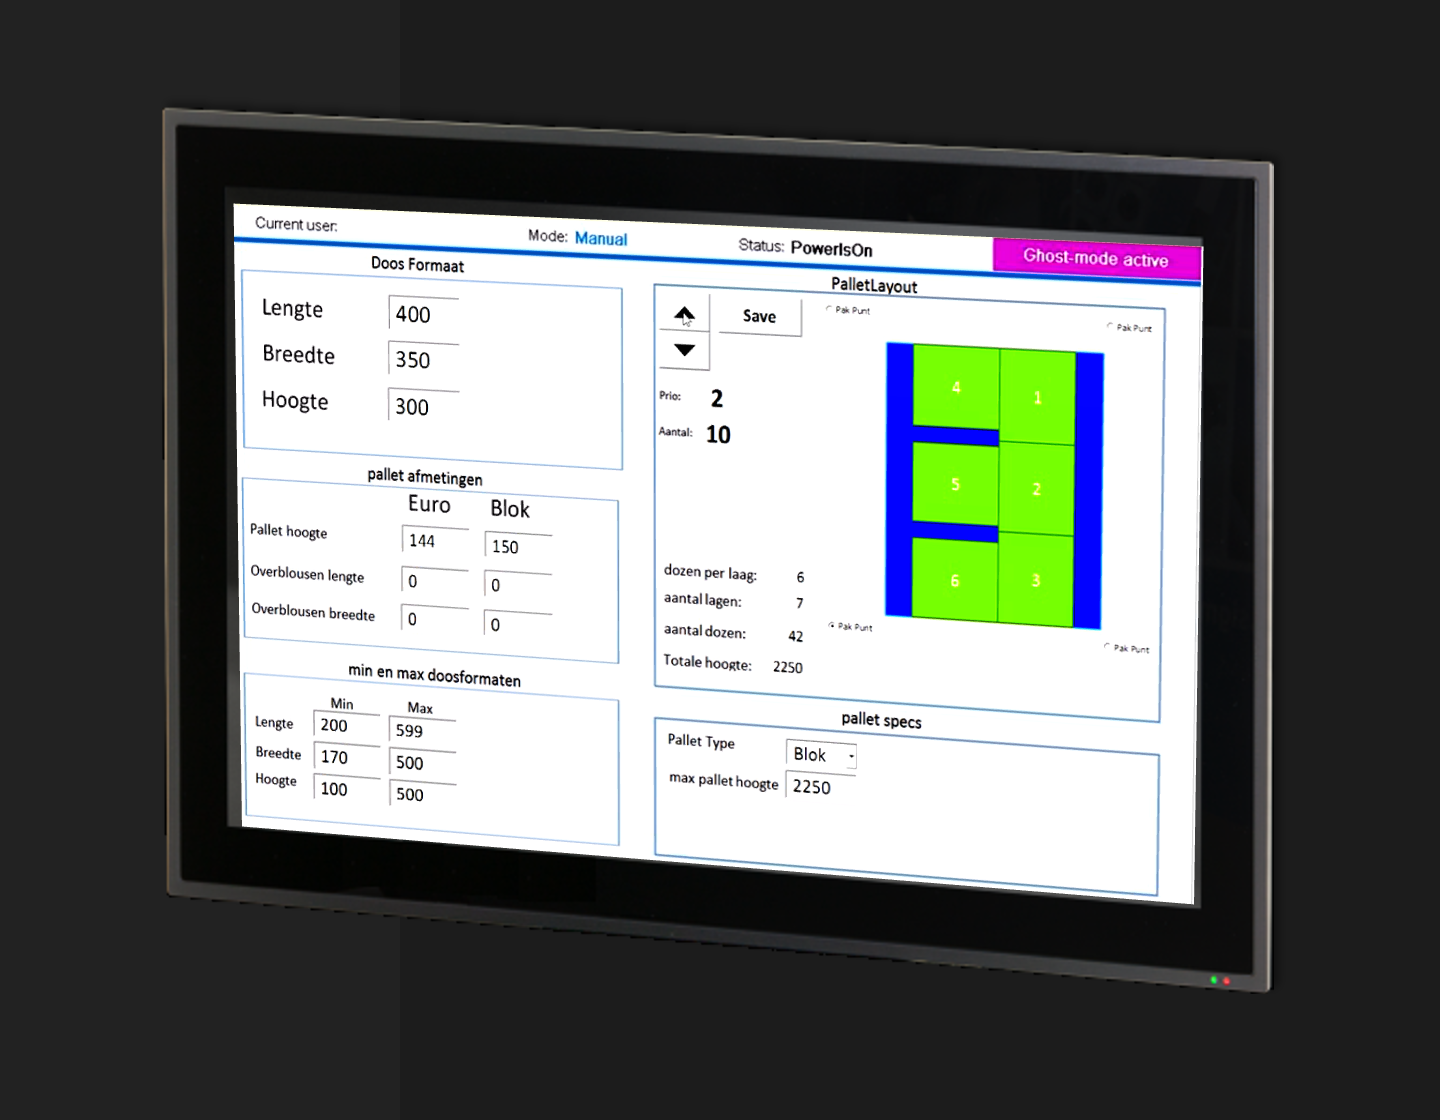Select green box 4 in pallet layout
Image resolution: width=1440 pixels, height=1120 pixels.
(956, 387)
